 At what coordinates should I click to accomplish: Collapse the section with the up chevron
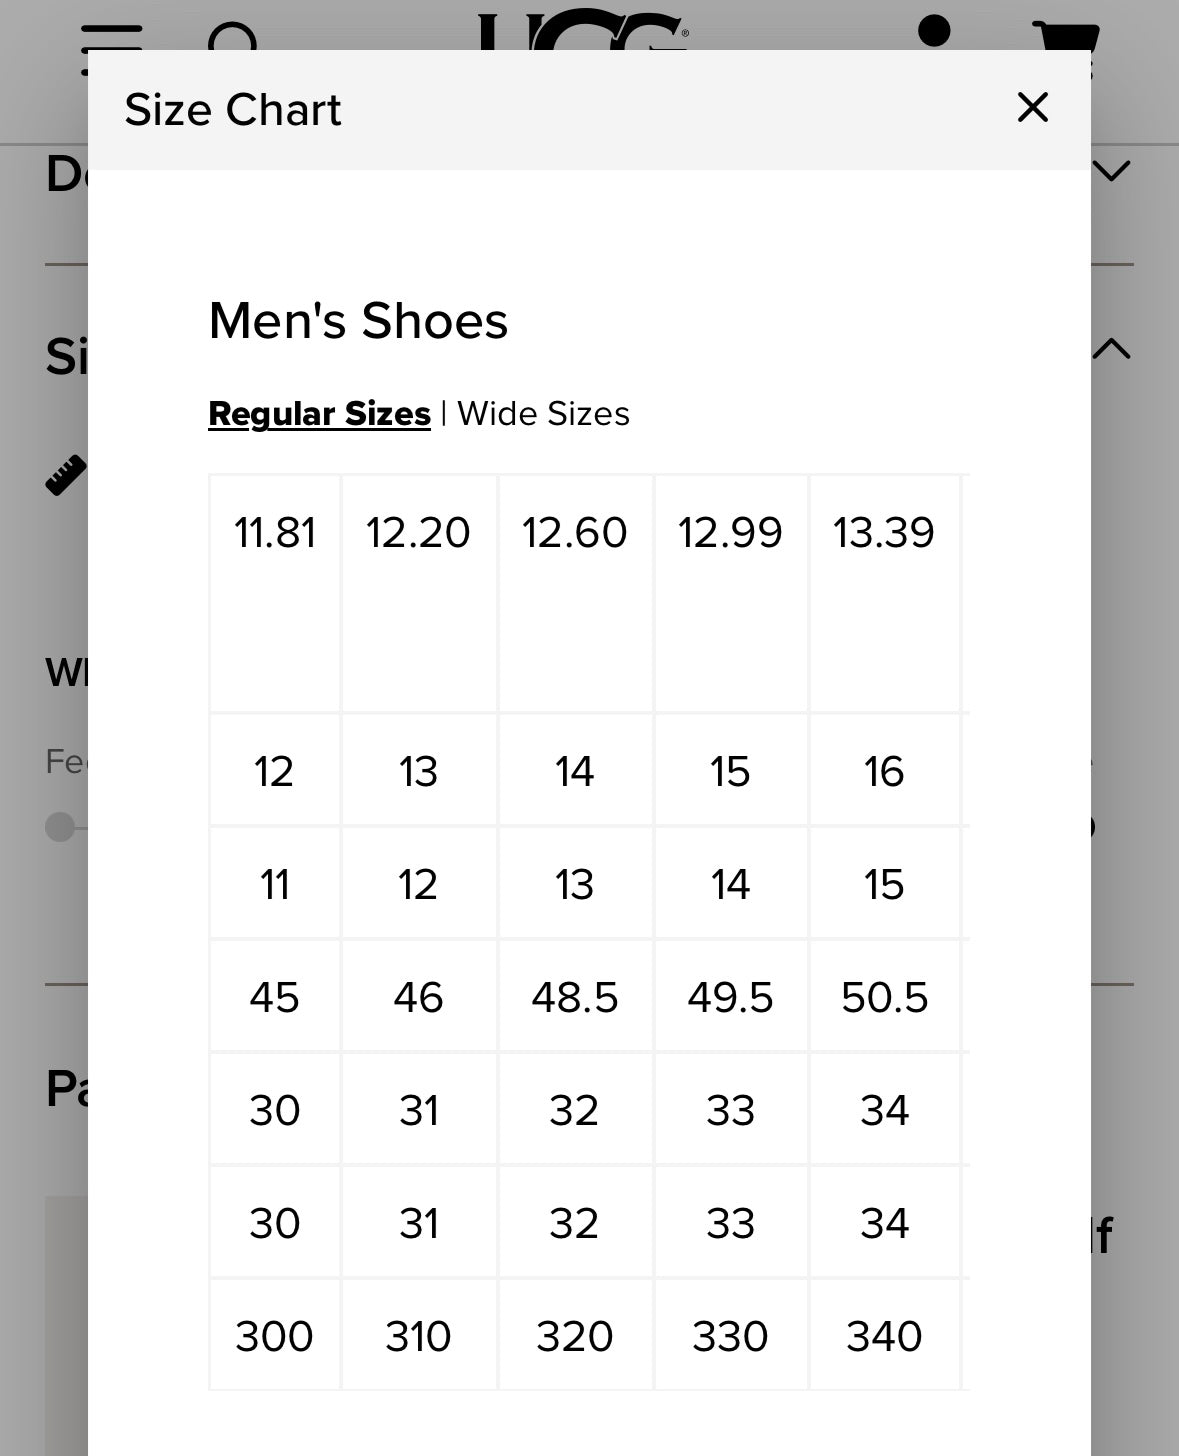pyautogui.click(x=1111, y=348)
